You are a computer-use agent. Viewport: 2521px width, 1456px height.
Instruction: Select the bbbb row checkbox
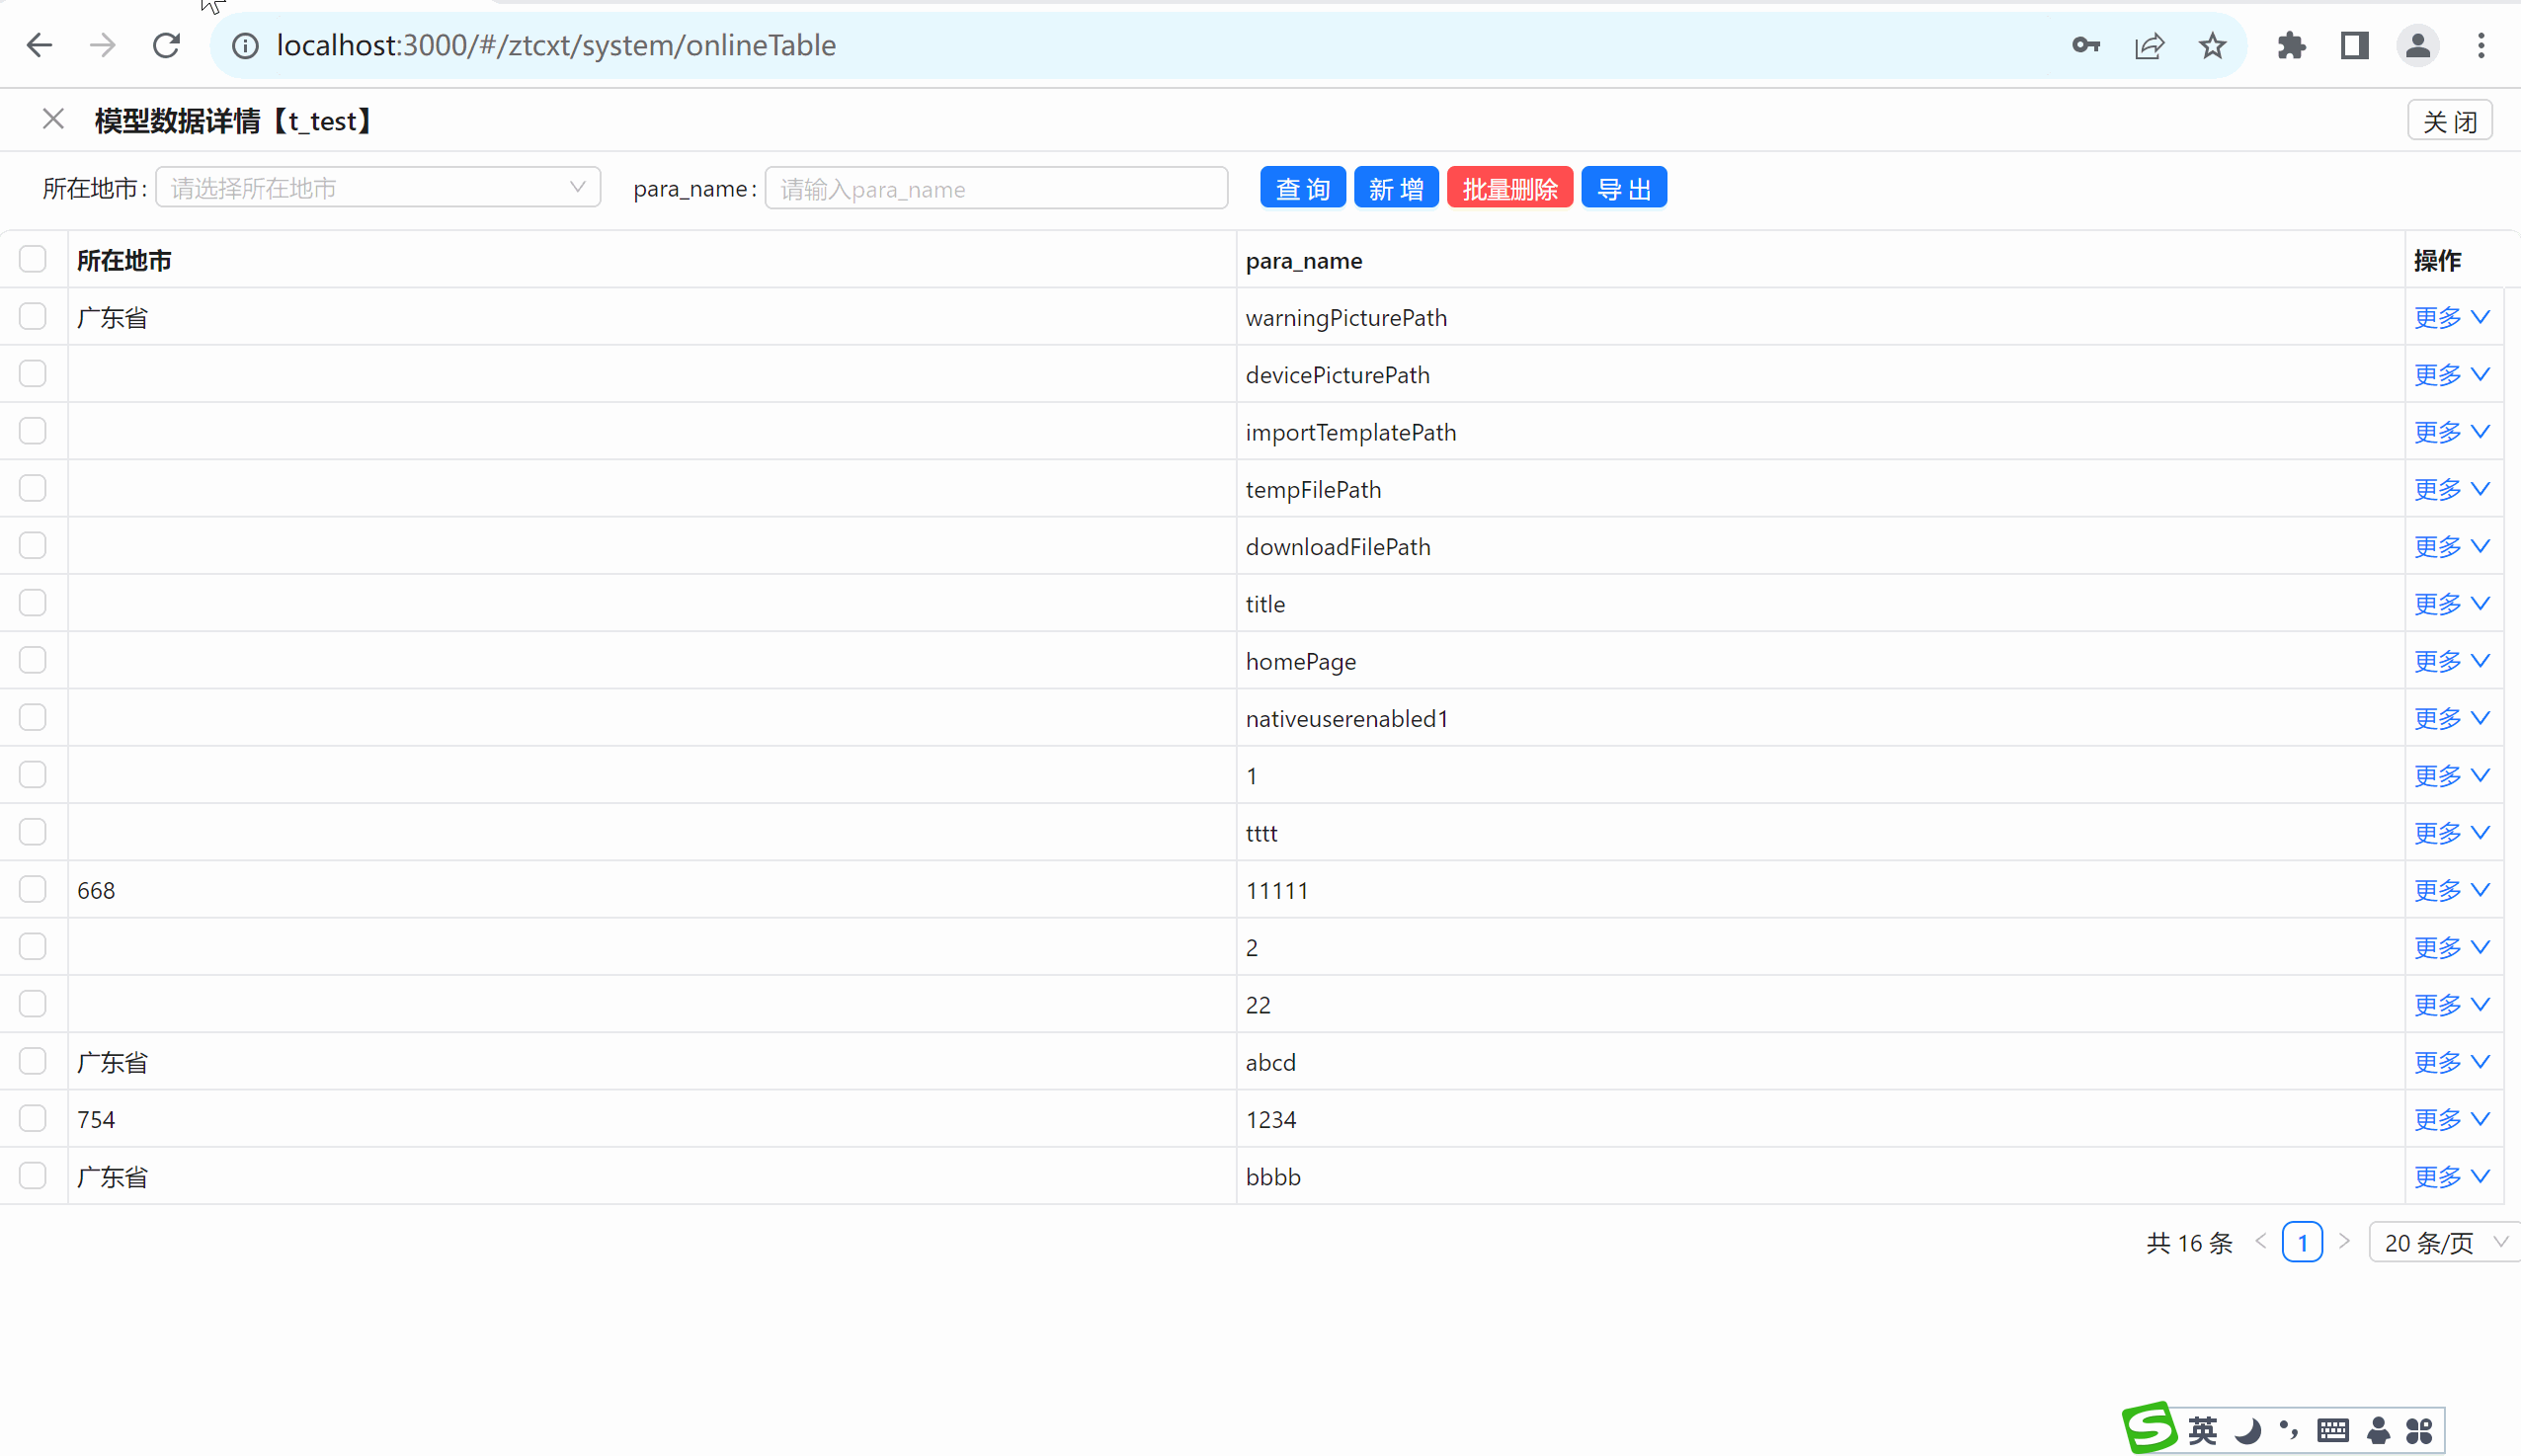click(x=33, y=1175)
